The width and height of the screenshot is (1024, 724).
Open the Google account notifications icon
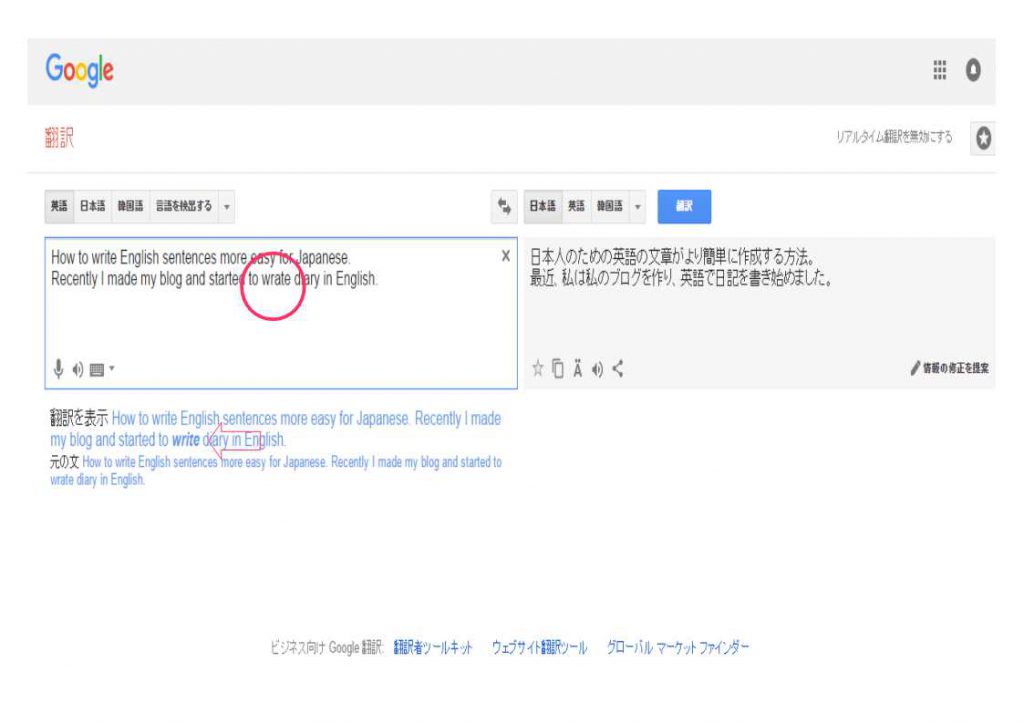click(972, 70)
